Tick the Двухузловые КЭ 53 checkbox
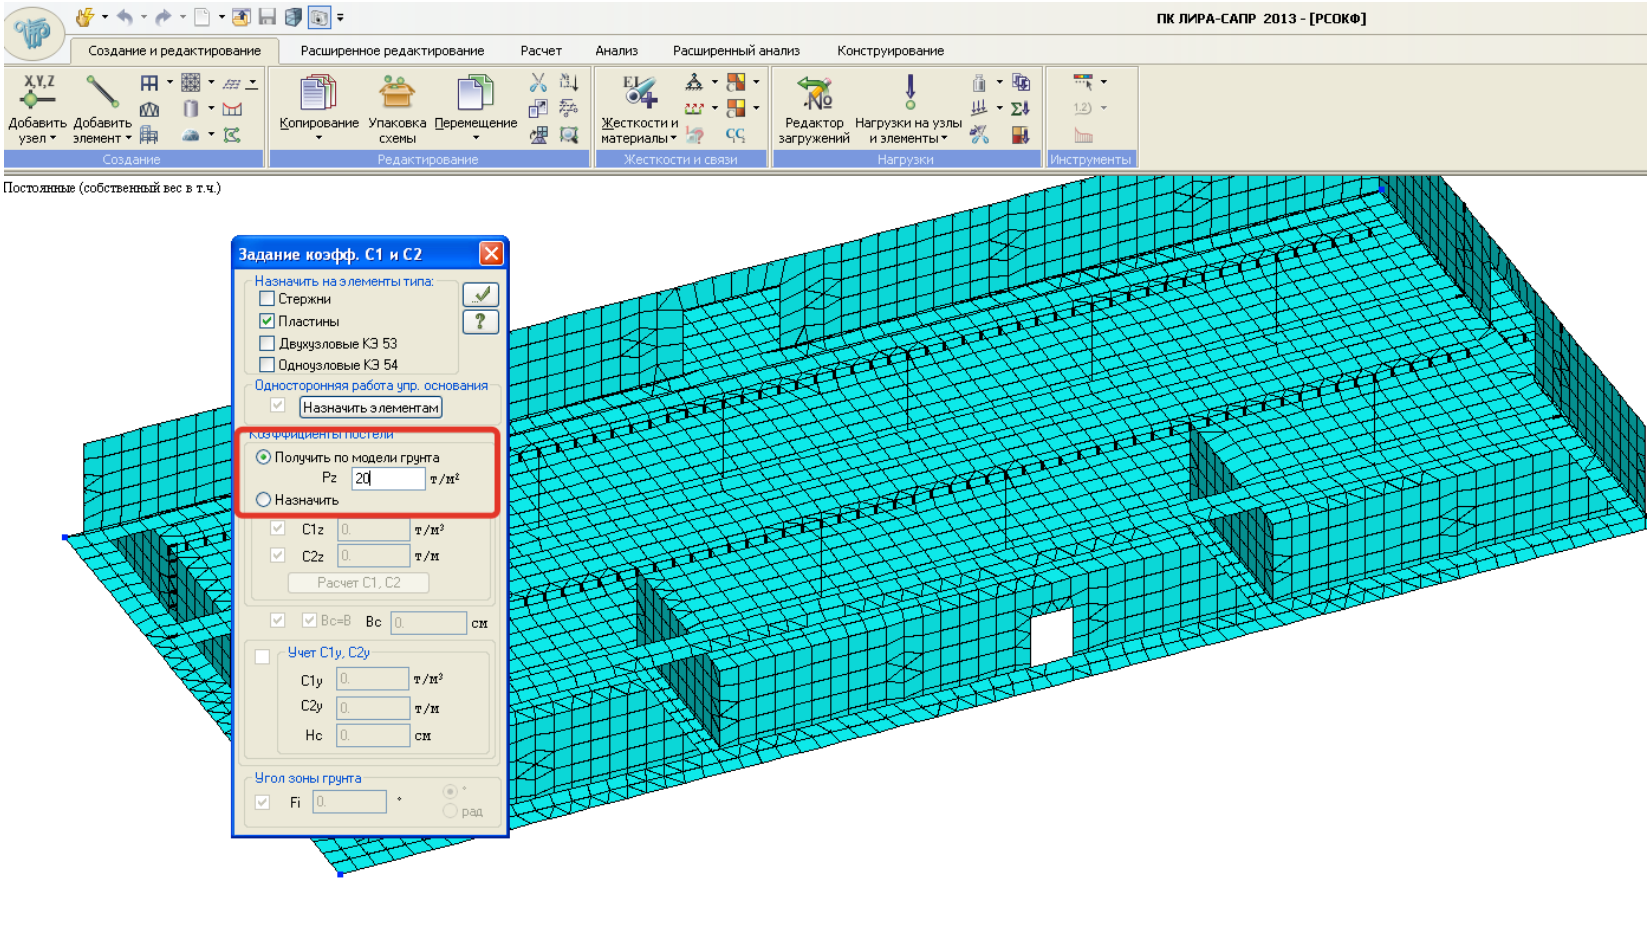 [x=267, y=343]
